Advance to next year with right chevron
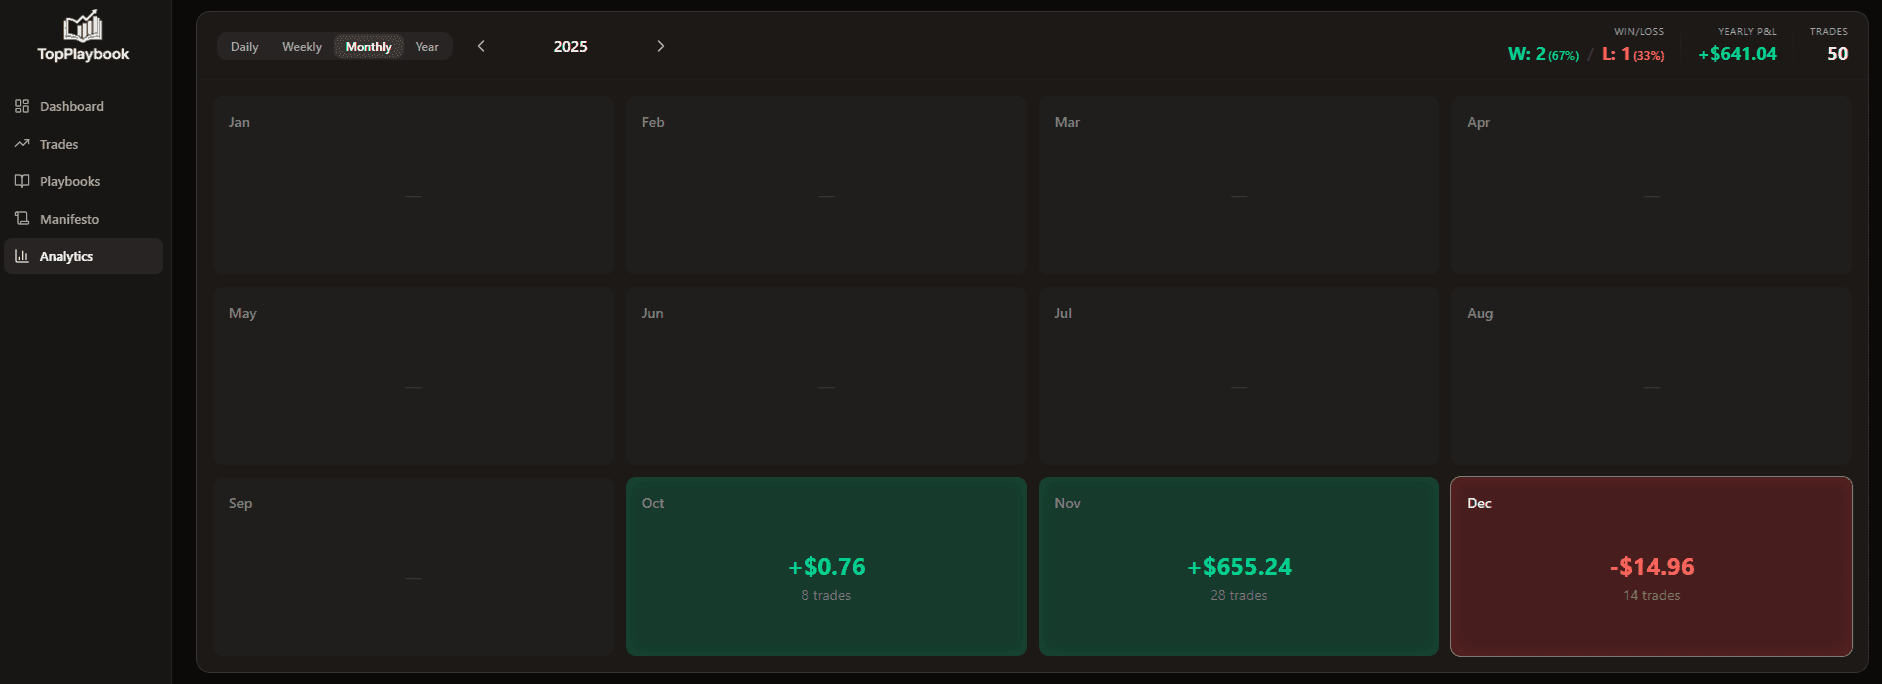This screenshot has width=1882, height=684. [660, 46]
